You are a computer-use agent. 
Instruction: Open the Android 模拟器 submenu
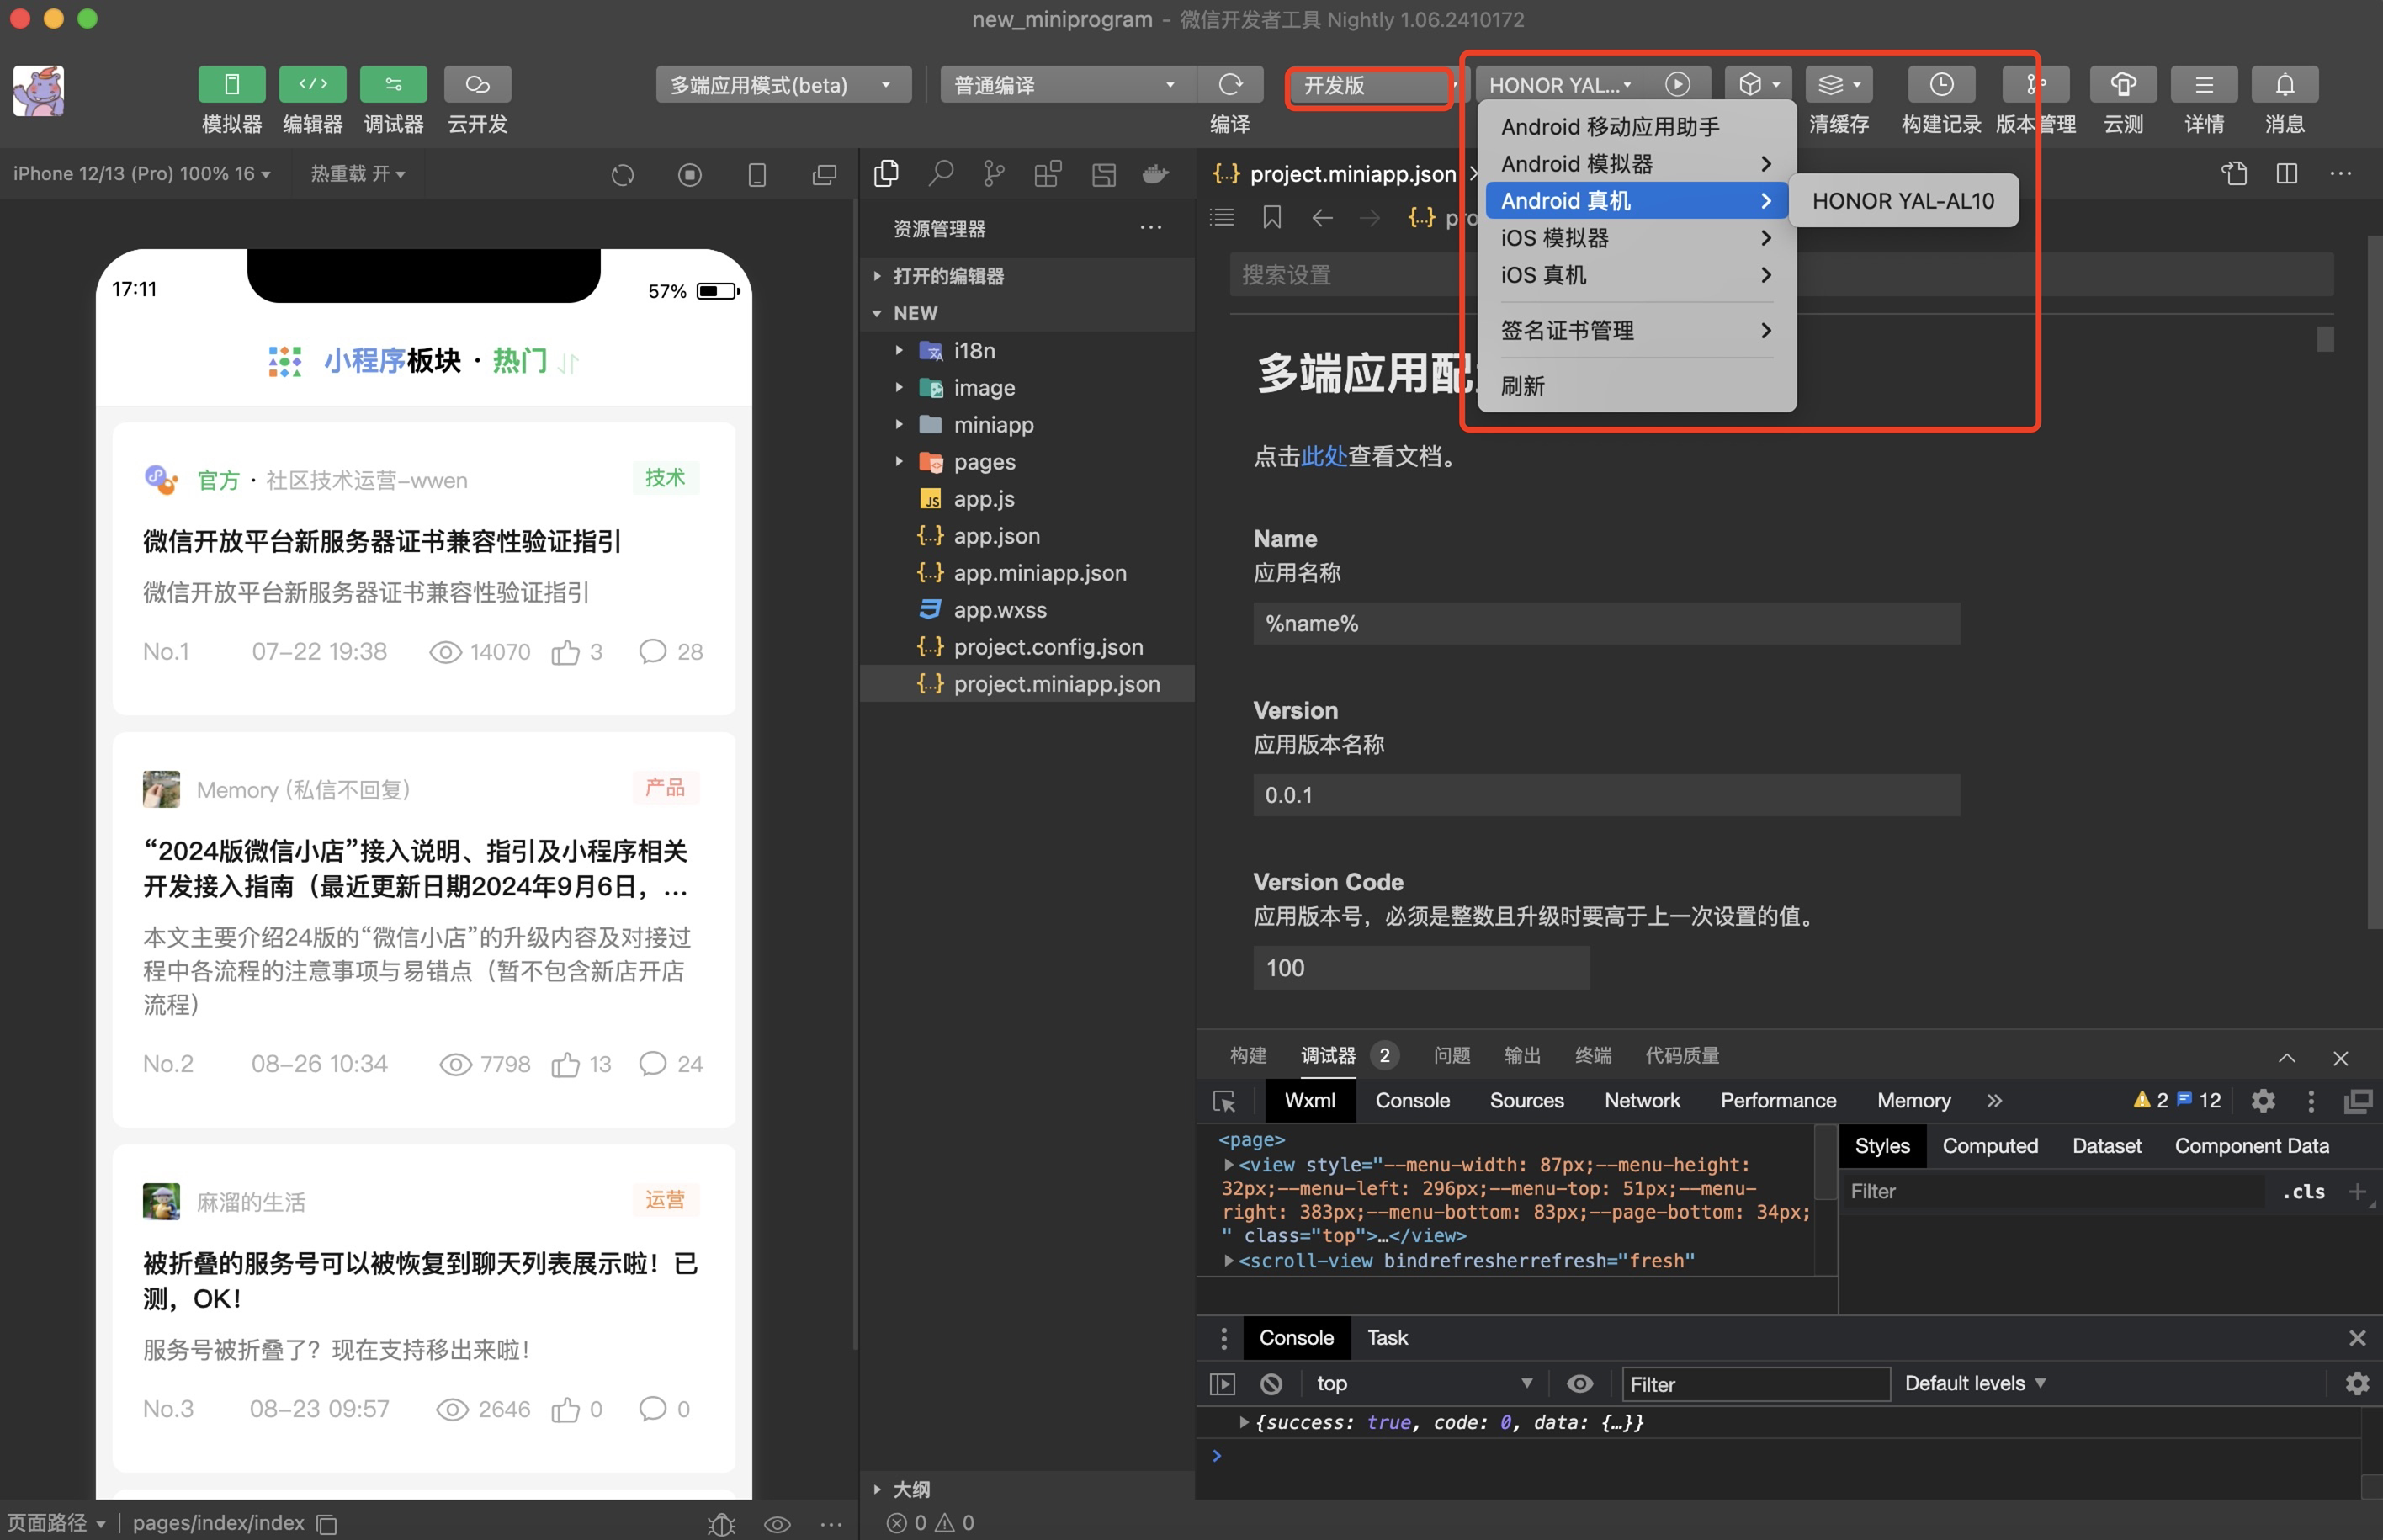click(1636, 164)
